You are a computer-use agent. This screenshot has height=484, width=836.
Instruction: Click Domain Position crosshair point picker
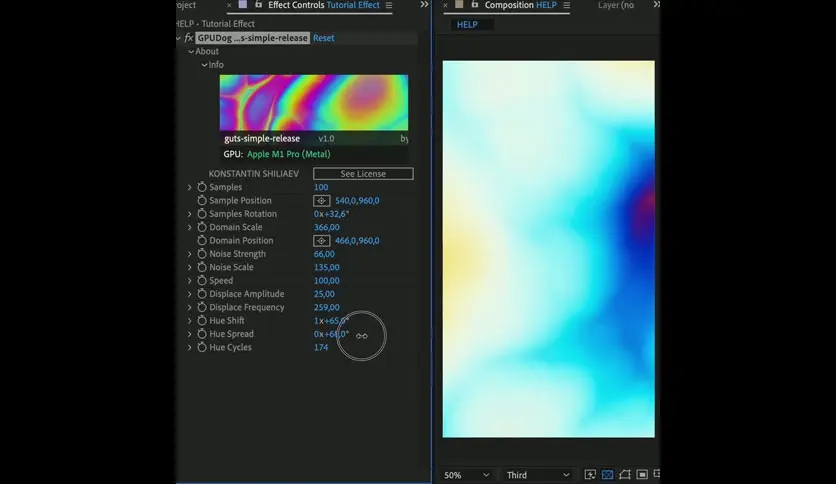point(321,241)
